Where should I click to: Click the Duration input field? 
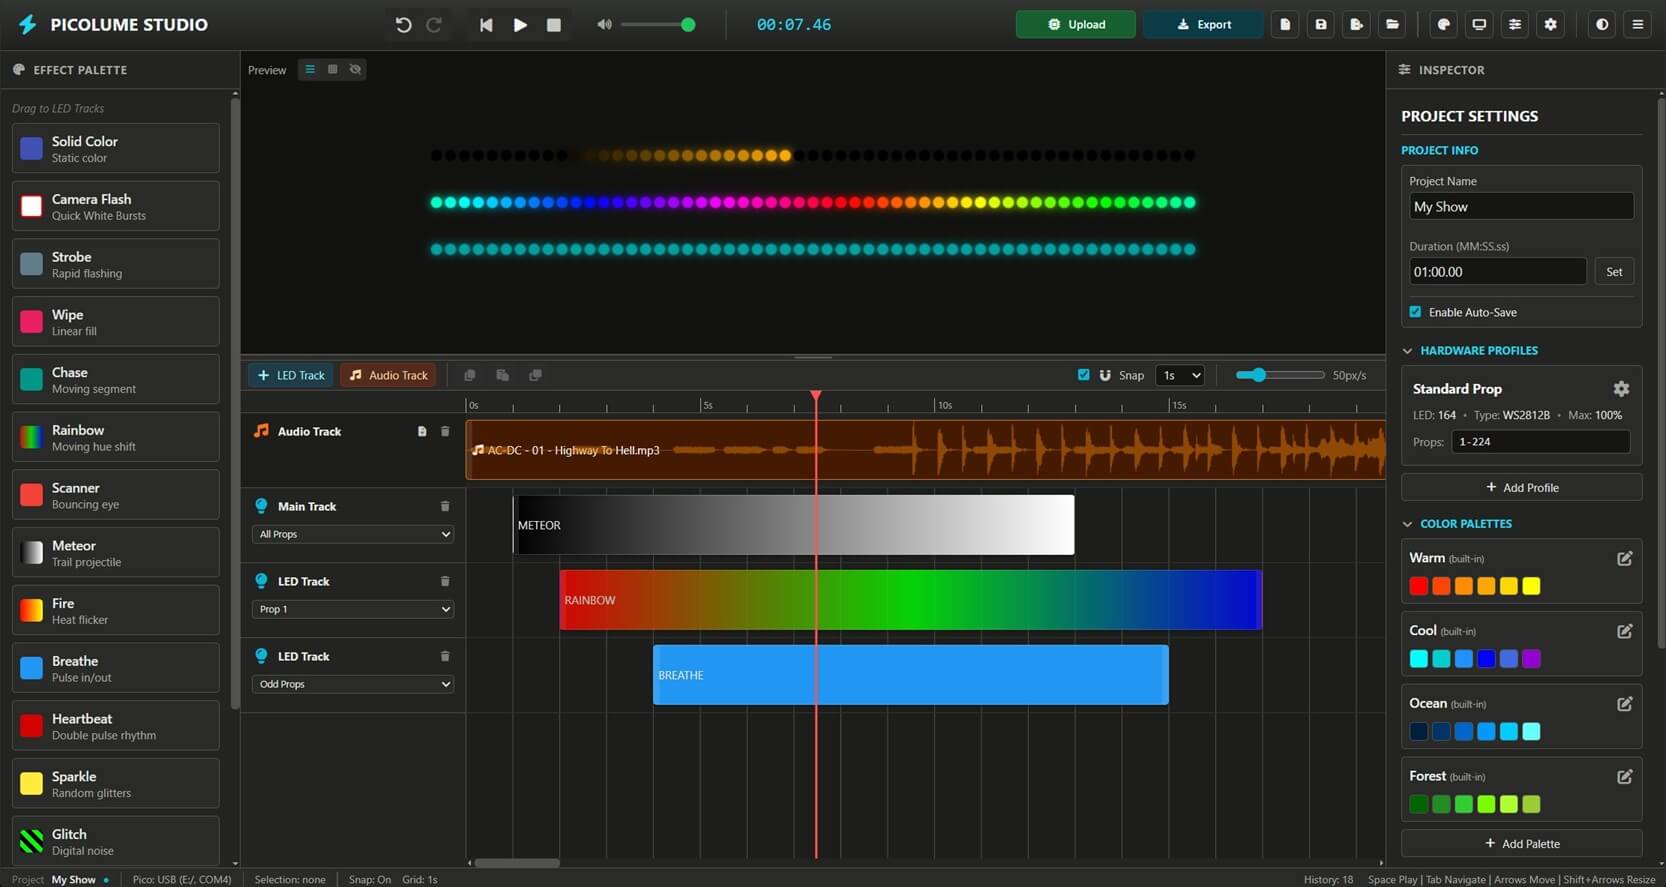1497,271
